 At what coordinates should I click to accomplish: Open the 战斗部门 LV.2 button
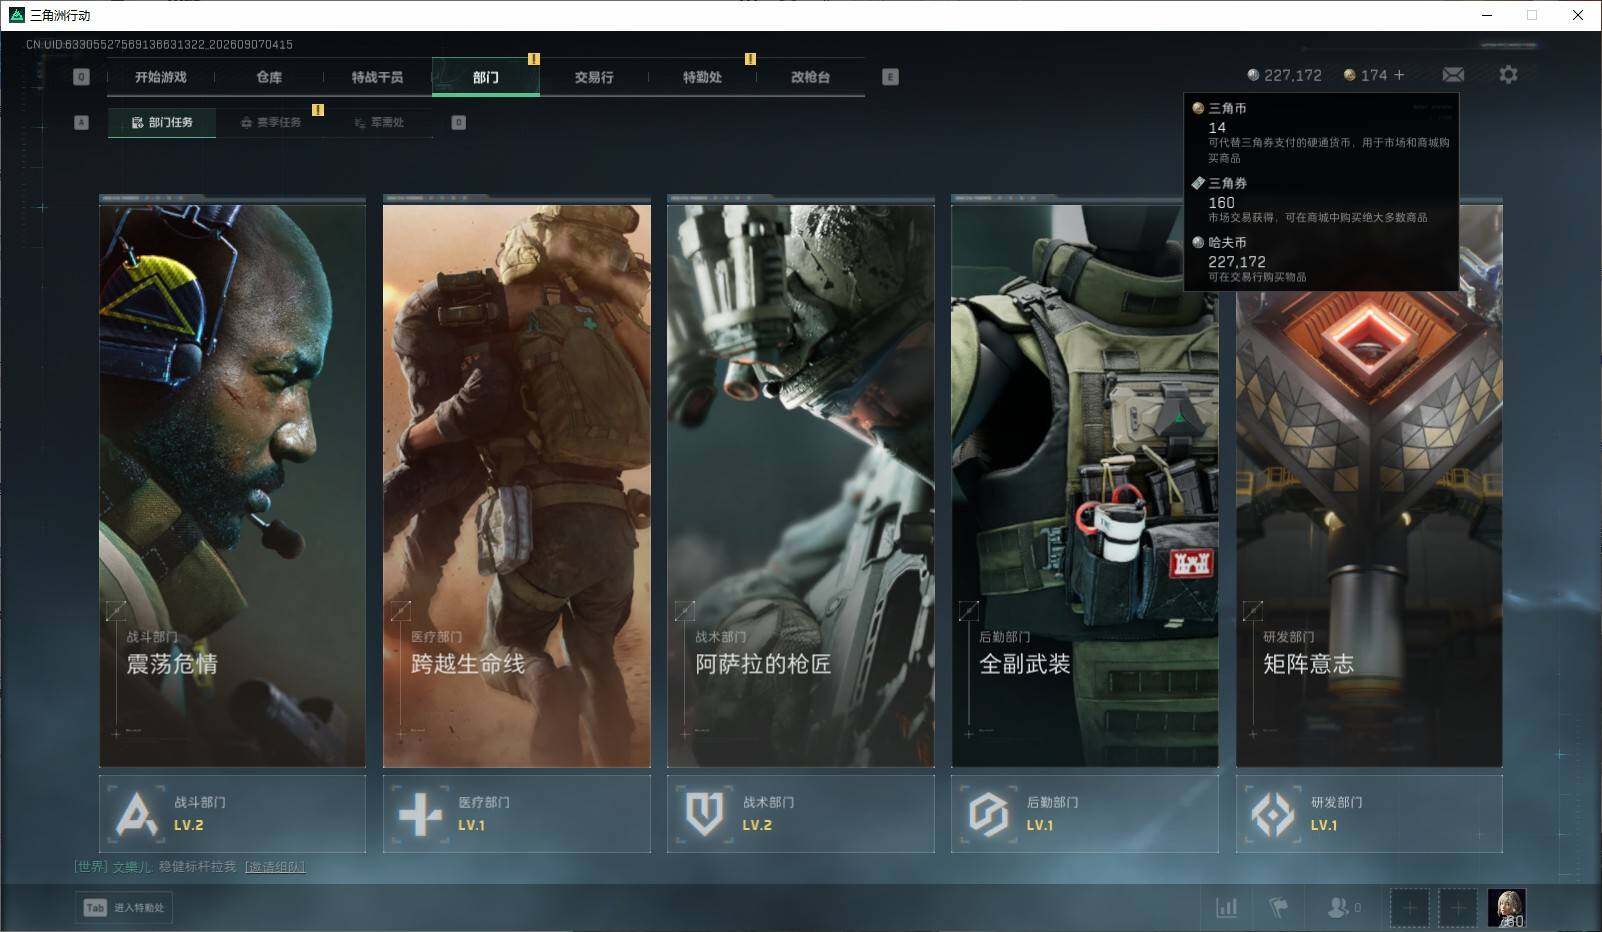pyautogui.click(x=232, y=814)
